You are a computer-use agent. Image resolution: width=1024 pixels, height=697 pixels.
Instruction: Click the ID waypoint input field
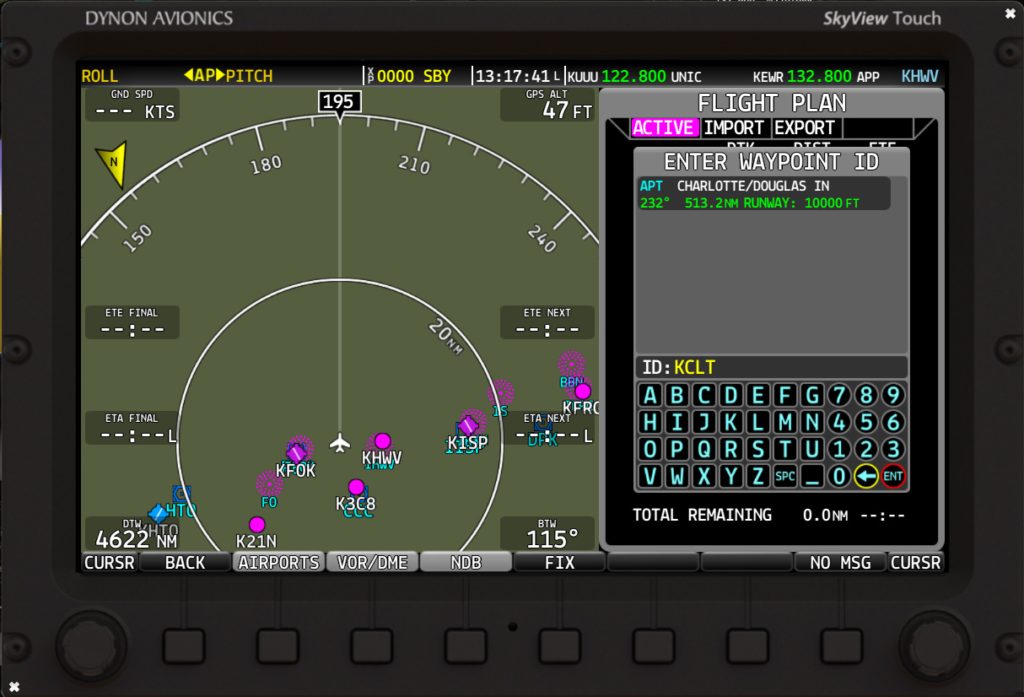771,367
